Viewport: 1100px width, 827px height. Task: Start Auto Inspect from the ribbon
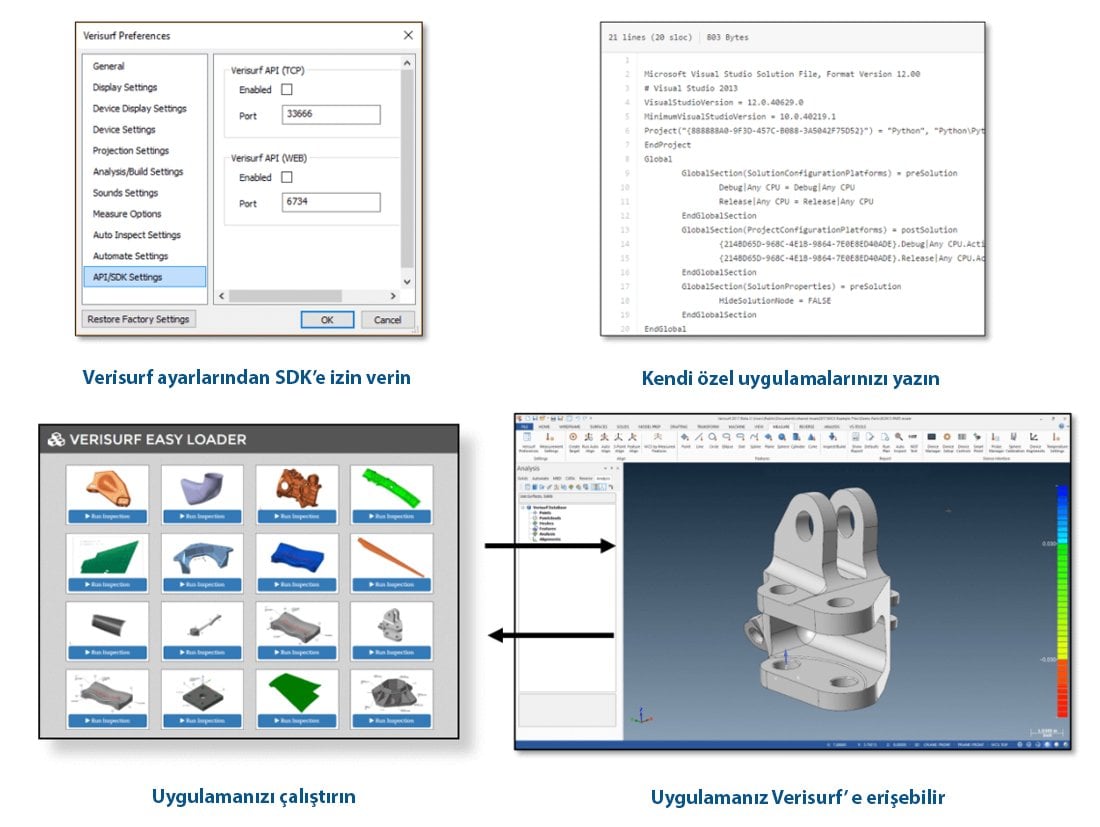tap(900, 441)
